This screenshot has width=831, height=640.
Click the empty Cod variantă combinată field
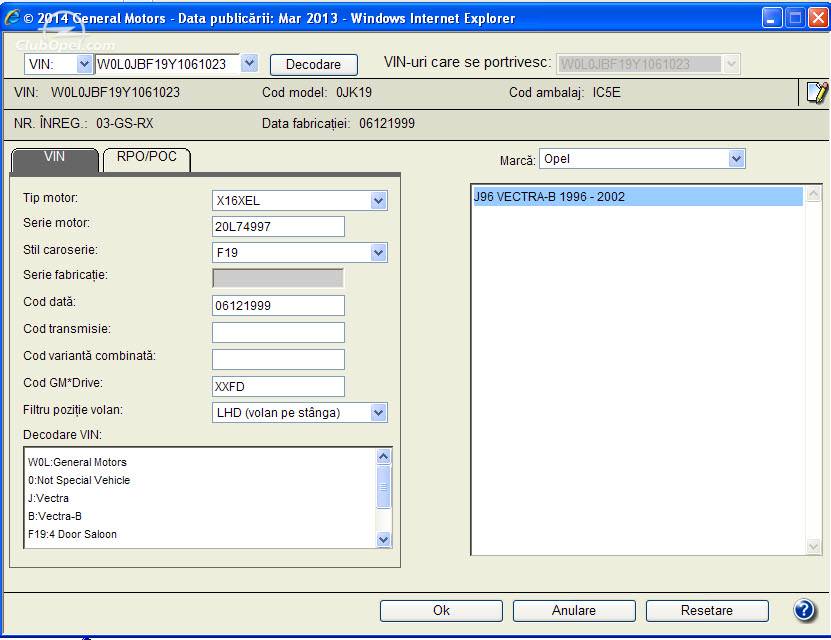point(278,359)
